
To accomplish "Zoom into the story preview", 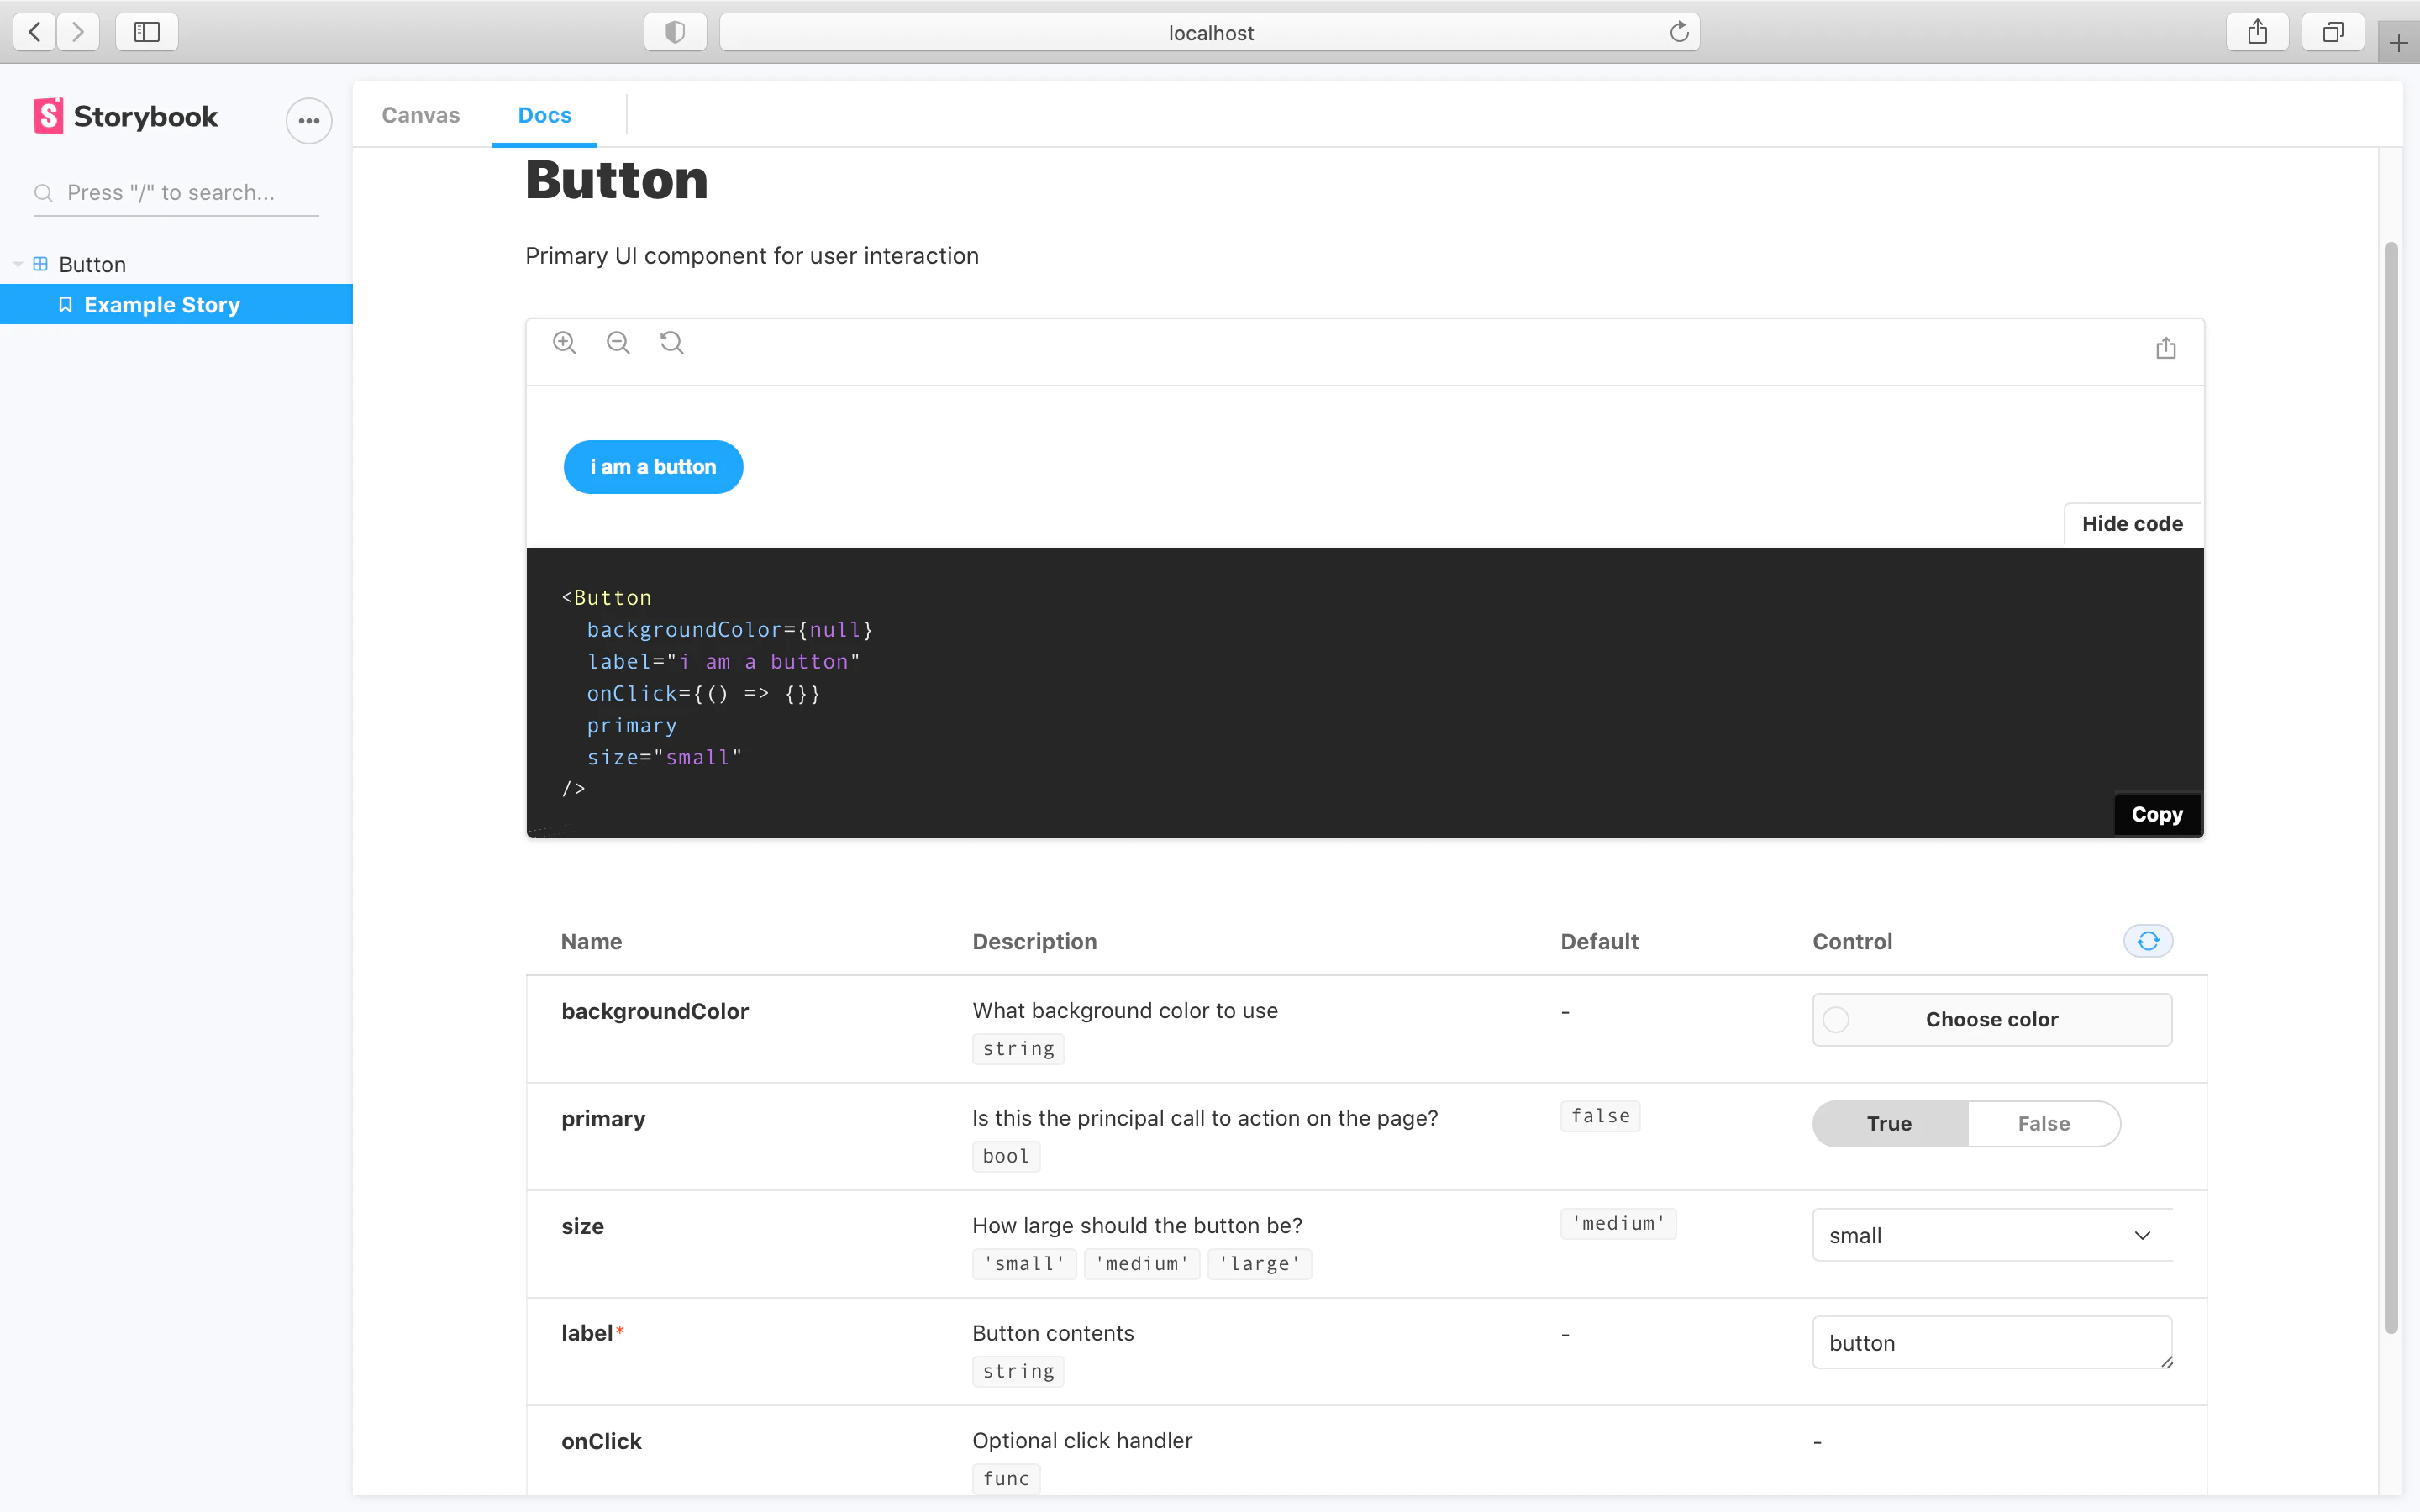I will coord(564,342).
